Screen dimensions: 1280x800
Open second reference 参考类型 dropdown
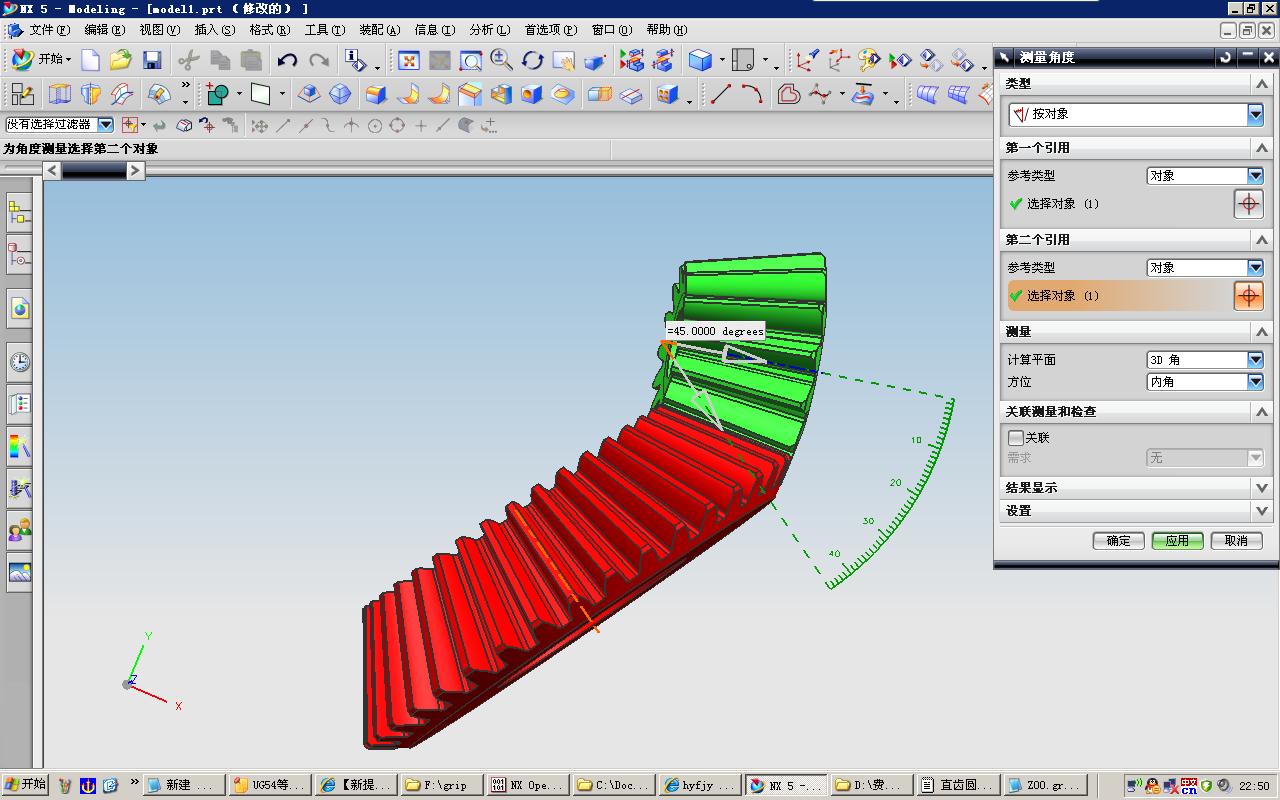[x=1205, y=268]
